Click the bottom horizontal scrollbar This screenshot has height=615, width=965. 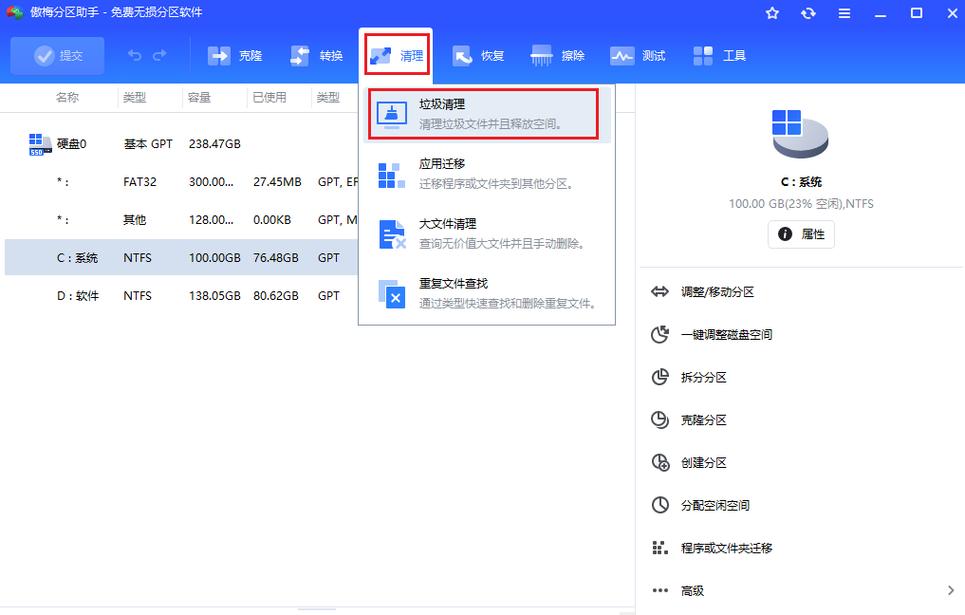pos(320,610)
